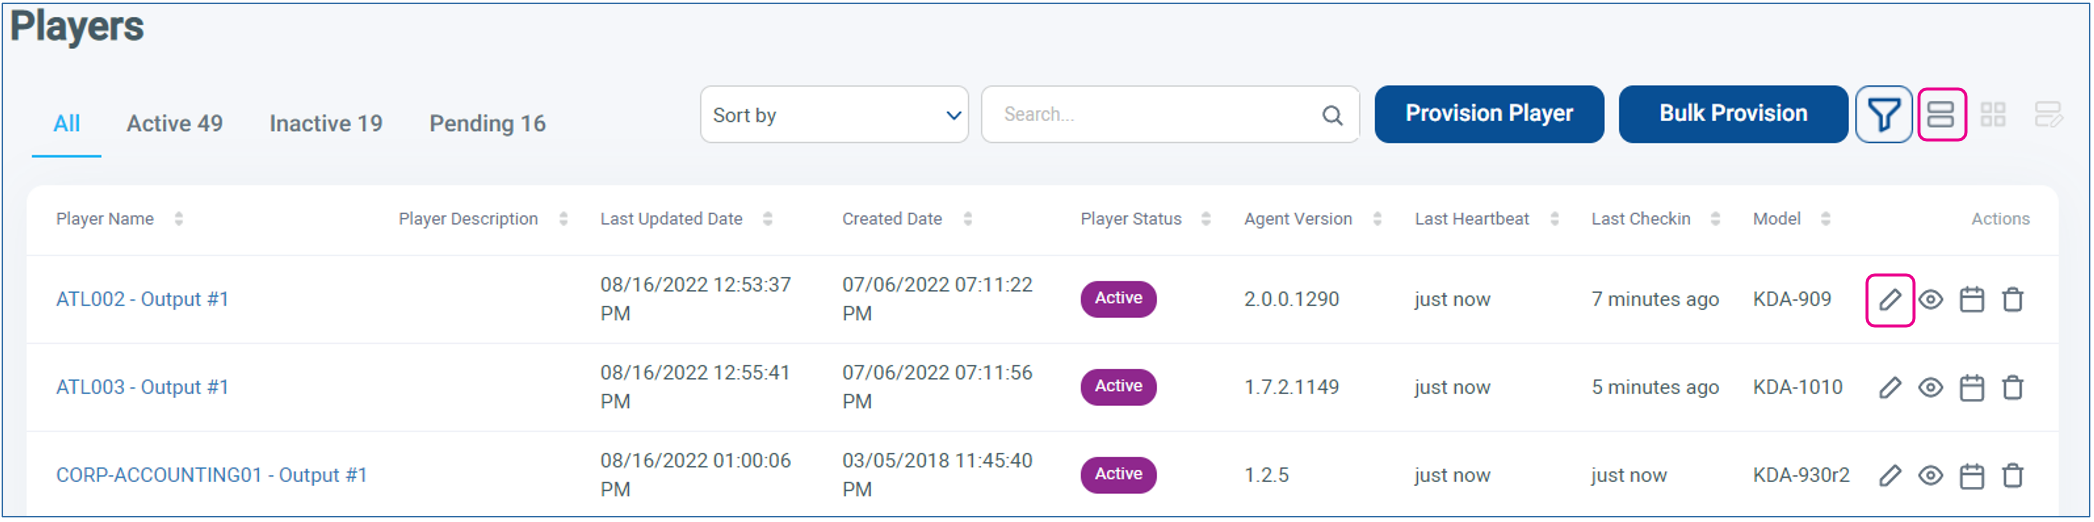Delete the ATL003 - Output #1 player
The height and width of the screenshot is (522, 2094).
pyautogui.click(x=2012, y=388)
